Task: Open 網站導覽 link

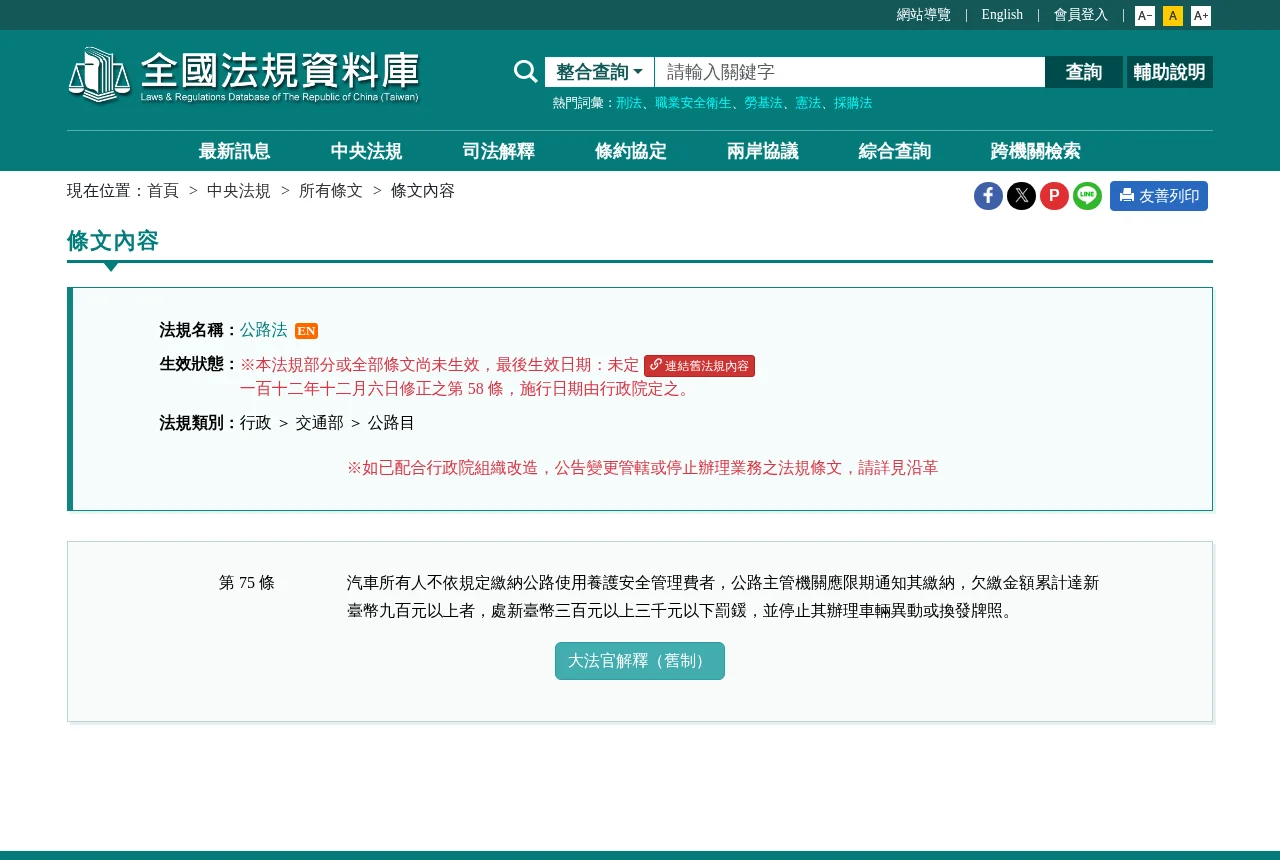Action: point(923,15)
